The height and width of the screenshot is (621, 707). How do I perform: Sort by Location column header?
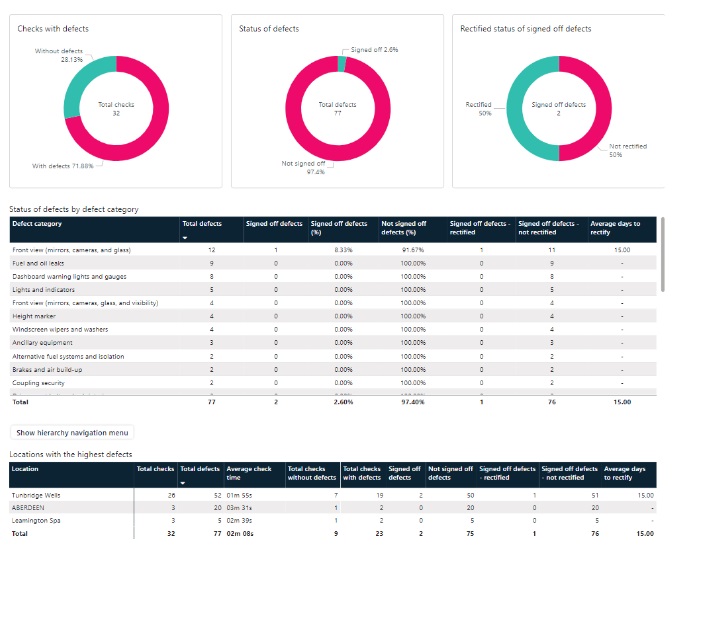pyautogui.click(x=25, y=469)
